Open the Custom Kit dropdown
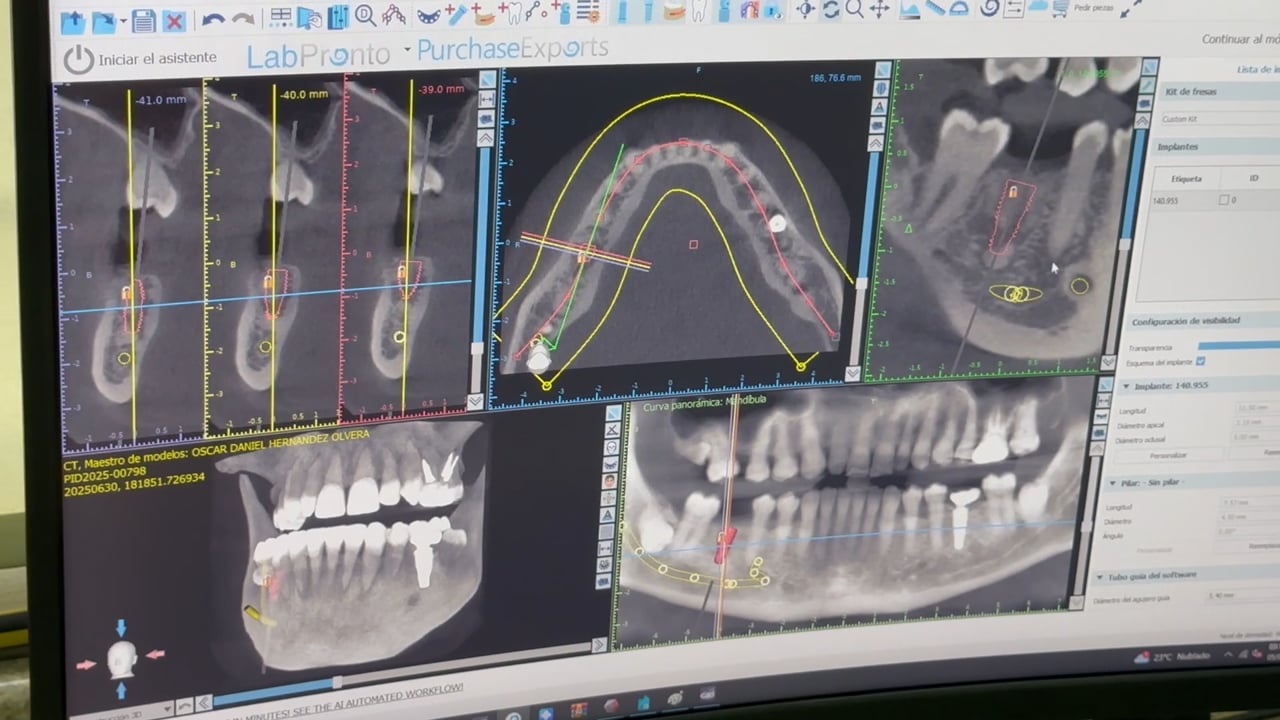The width and height of the screenshot is (1280, 720). tap(1220, 118)
